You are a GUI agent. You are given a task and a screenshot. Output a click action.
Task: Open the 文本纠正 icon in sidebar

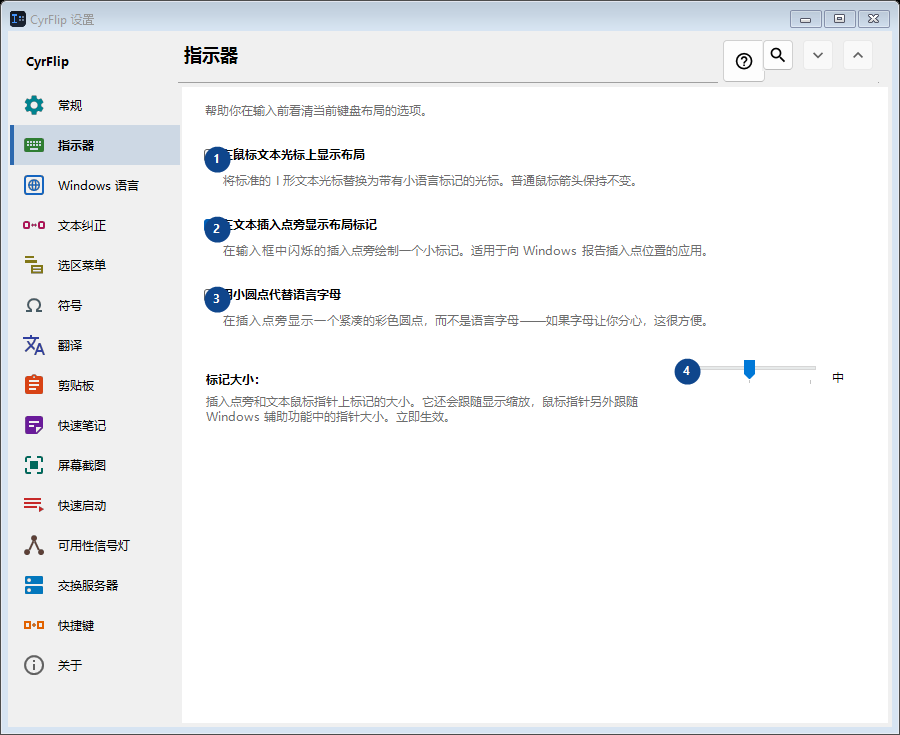click(34, 225)
